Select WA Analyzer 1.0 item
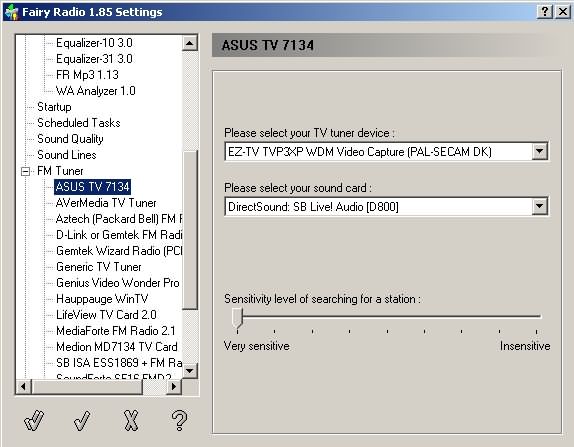Viewport: 574px width, 447px height. tap(96, 91)
